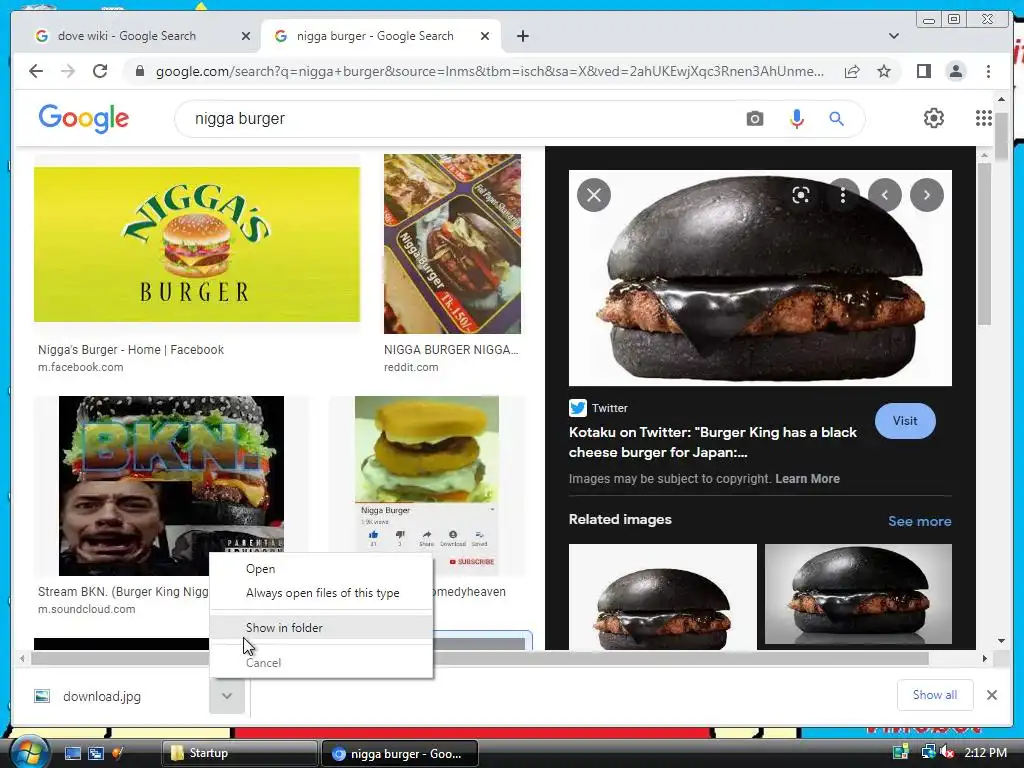
Task: Open Google apps grid
Action: point(983,118)
